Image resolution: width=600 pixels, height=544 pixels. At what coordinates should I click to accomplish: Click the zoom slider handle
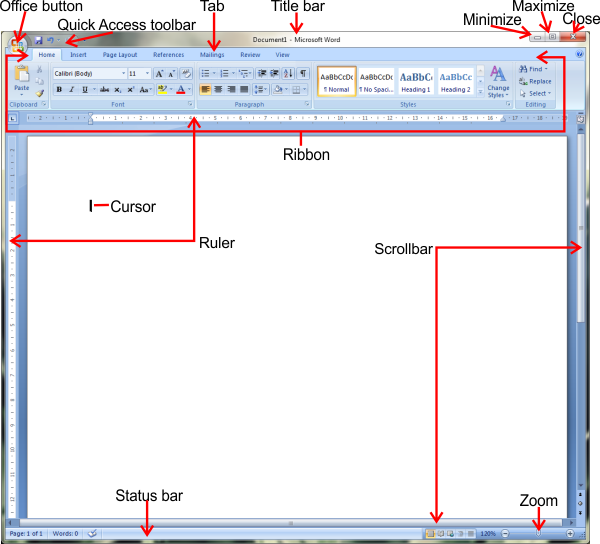[x=538, y=533]
